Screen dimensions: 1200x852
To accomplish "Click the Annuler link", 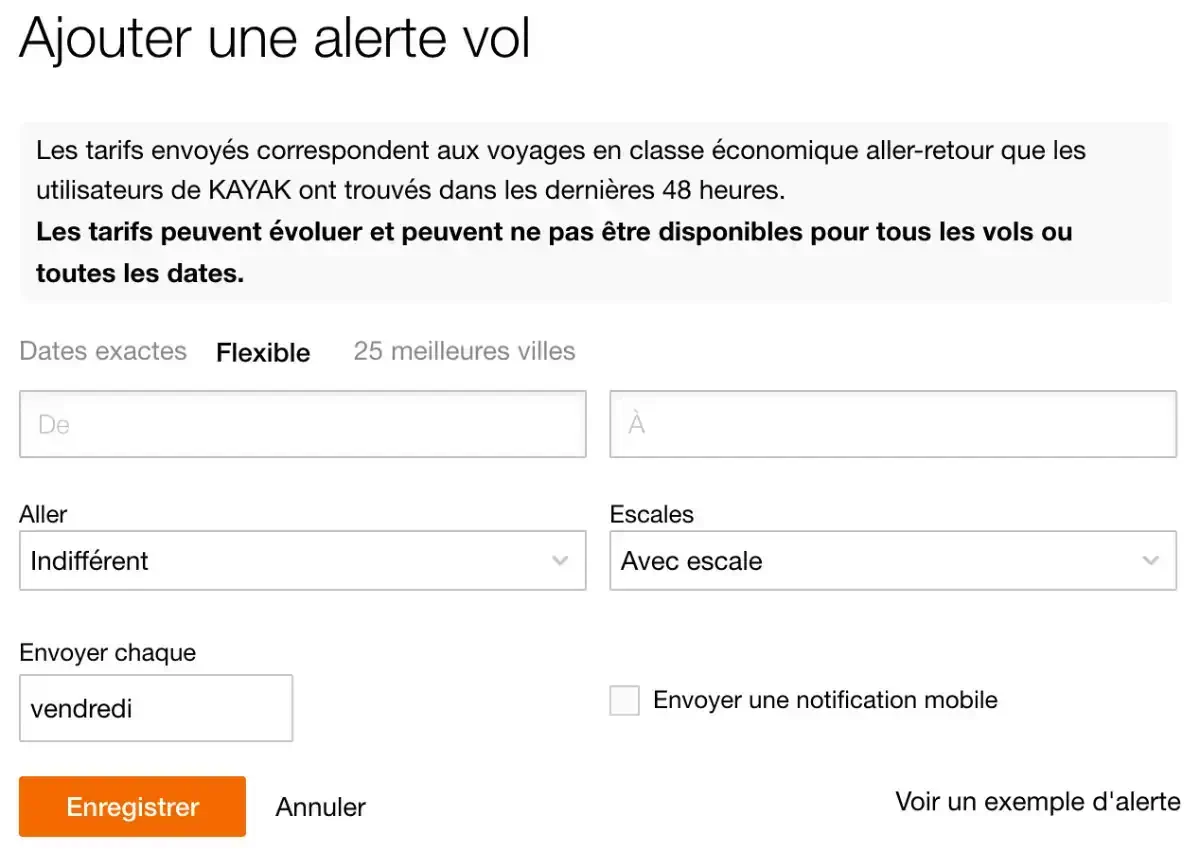I will point(321,807).
